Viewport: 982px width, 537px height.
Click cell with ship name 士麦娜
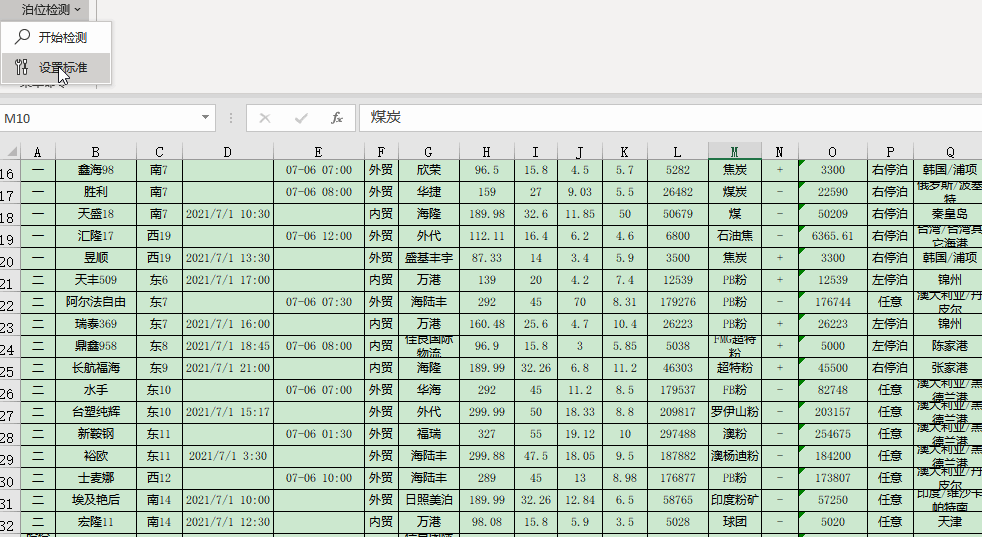(96, 477)
